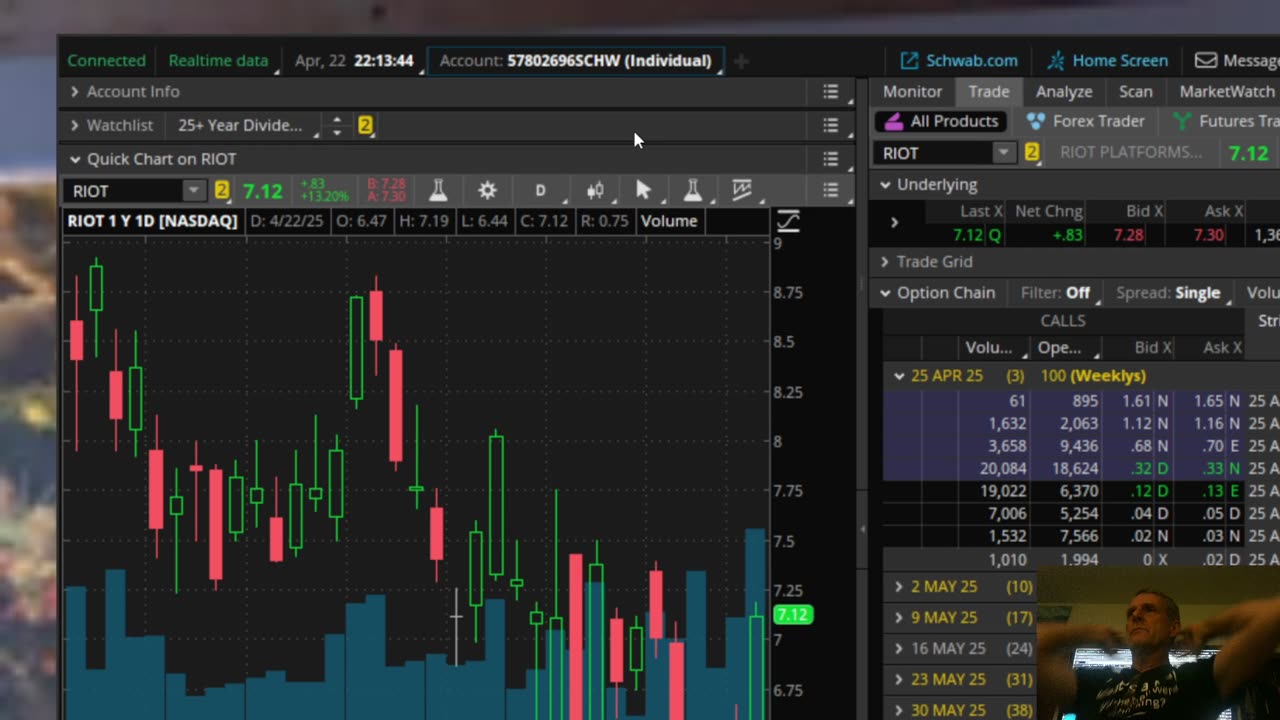Expand the 9 MAY 25 expiration

point(899,618)
